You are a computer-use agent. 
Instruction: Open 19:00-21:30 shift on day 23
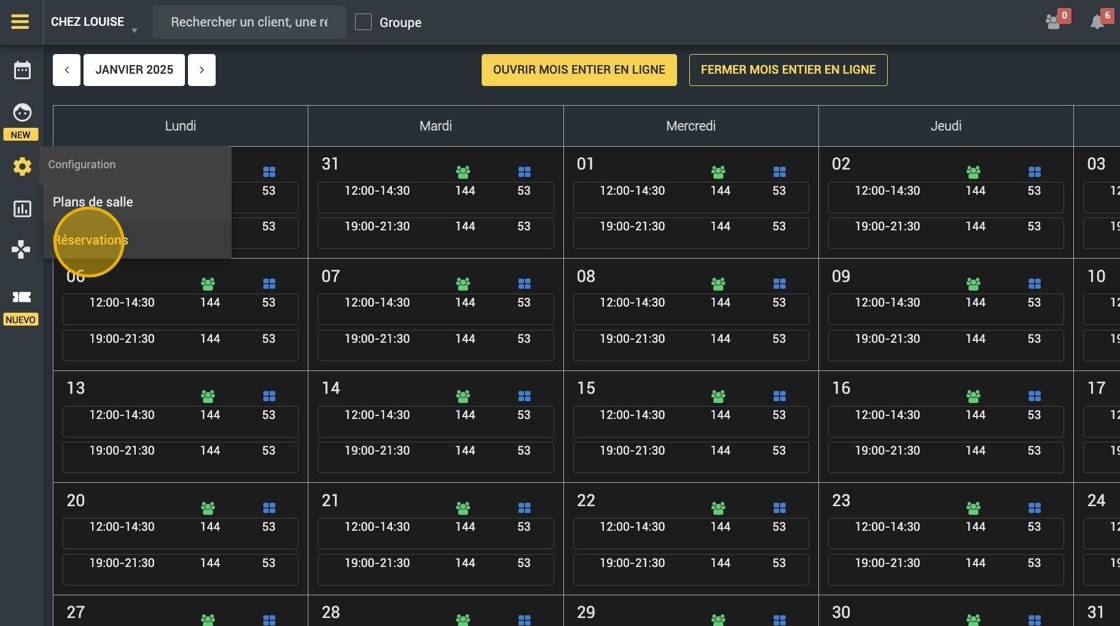coord(946,569)
